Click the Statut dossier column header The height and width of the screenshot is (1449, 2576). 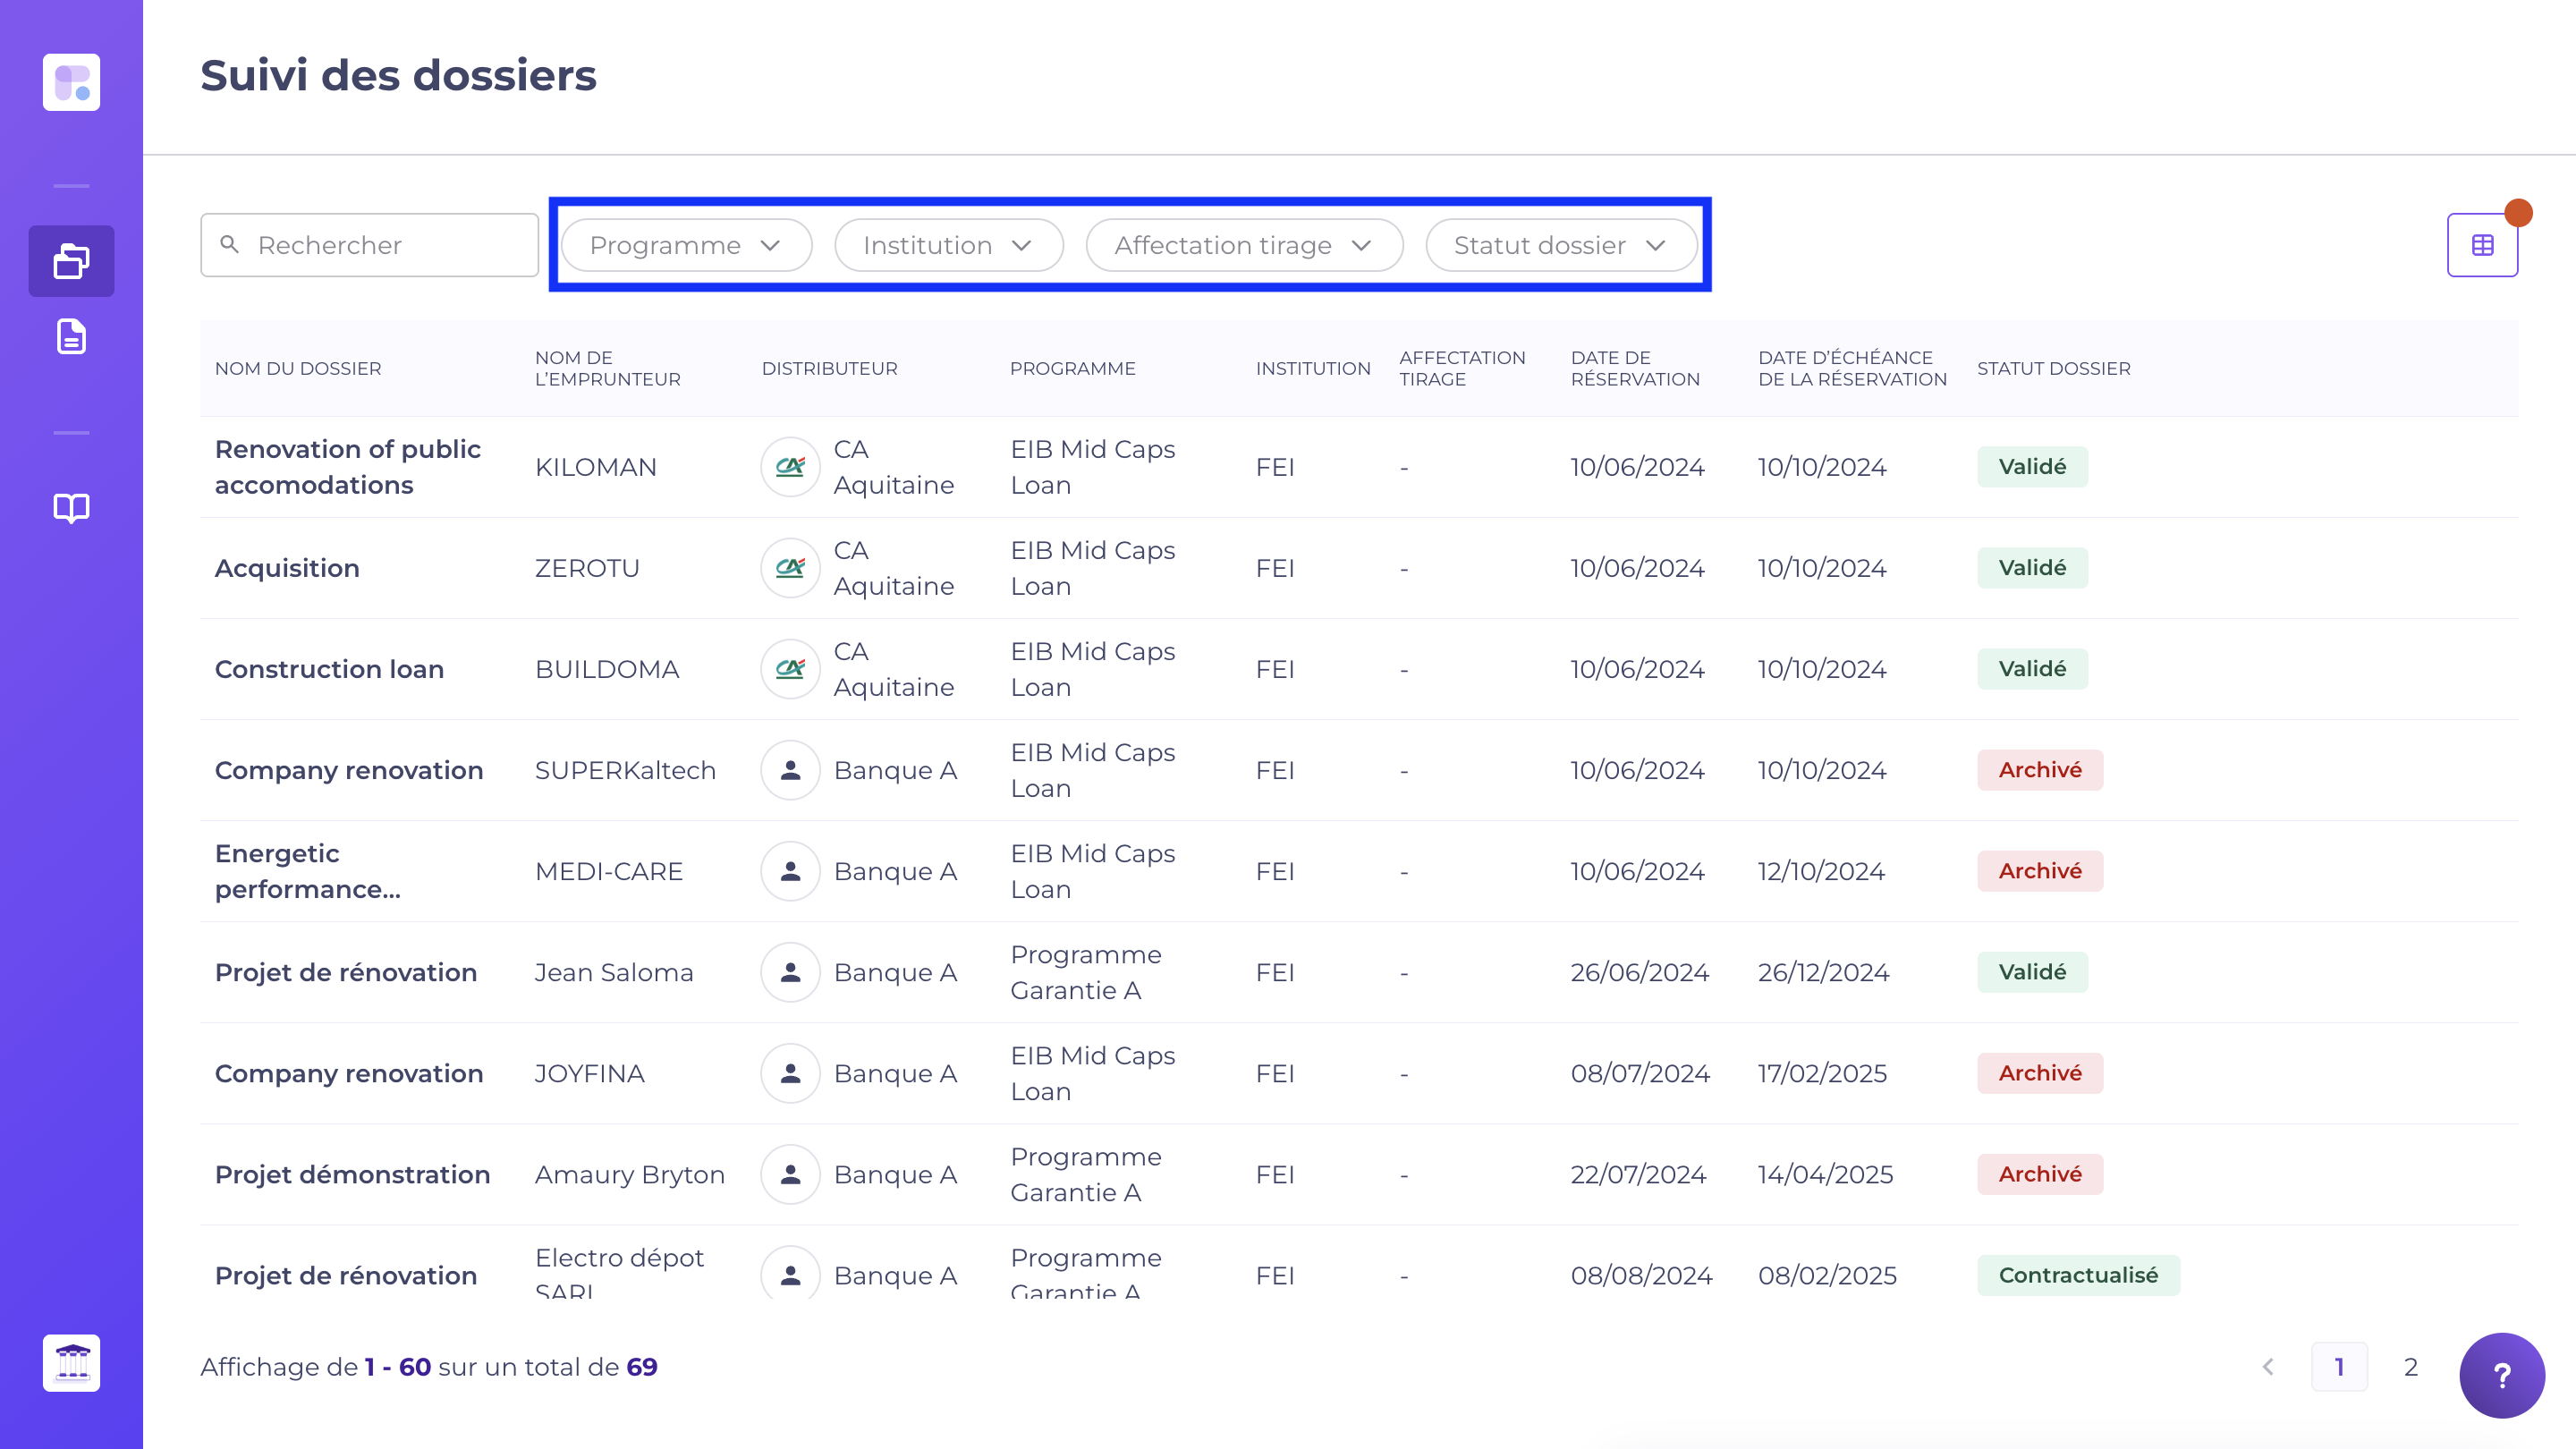coord(2053,368)
